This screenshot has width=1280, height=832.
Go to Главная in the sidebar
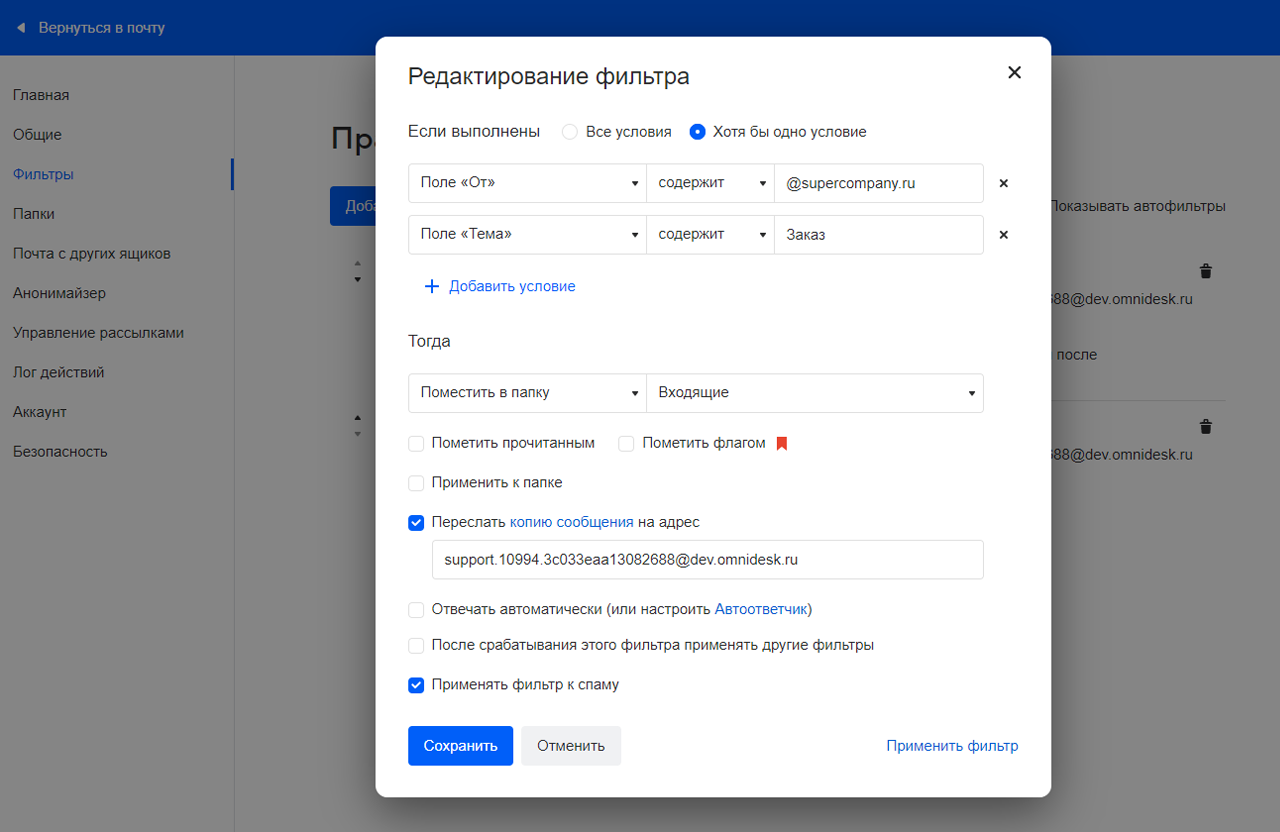tap(41, 95)
